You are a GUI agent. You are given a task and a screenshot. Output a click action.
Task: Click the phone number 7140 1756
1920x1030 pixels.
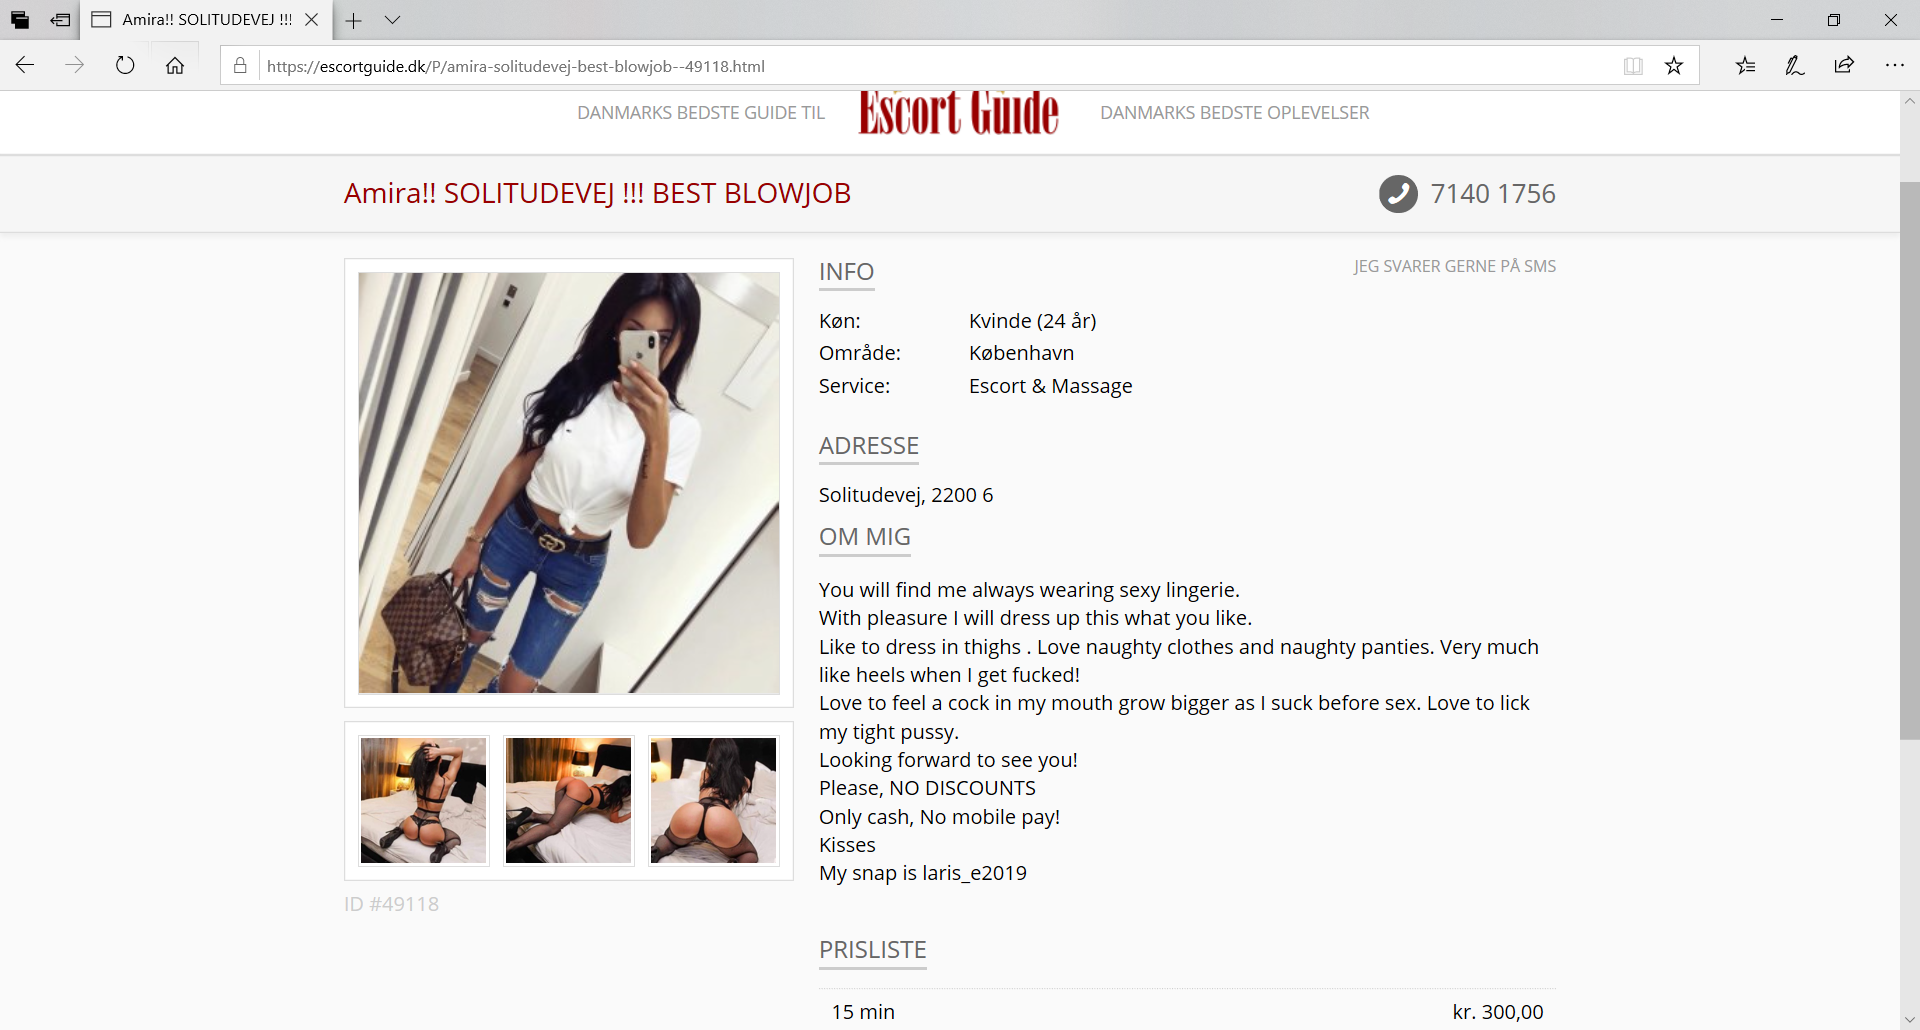(x=1493, y=194)
